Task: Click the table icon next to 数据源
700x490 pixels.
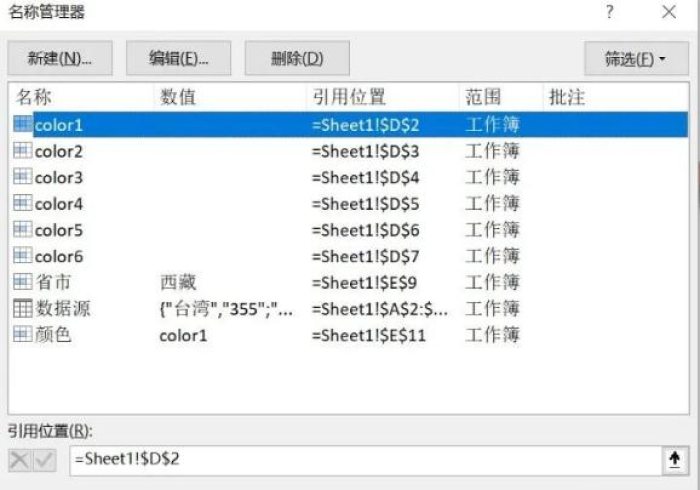Action: tap(22, 308)
